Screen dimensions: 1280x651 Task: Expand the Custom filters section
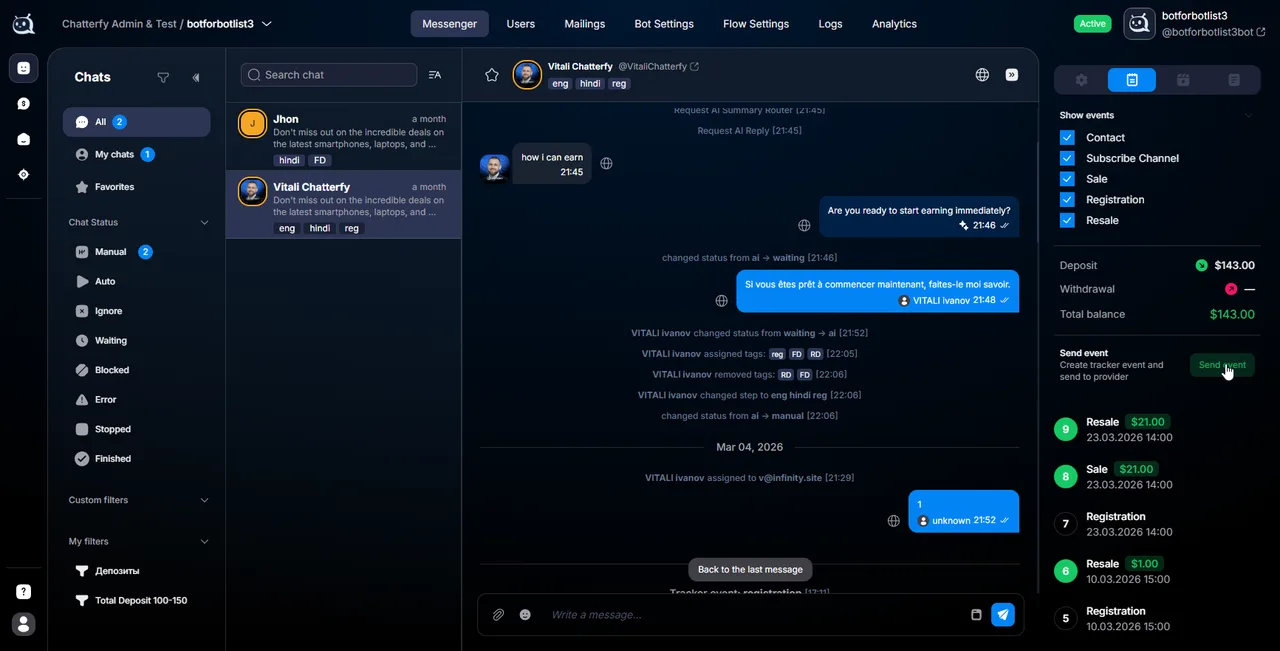tap(204, 500)
